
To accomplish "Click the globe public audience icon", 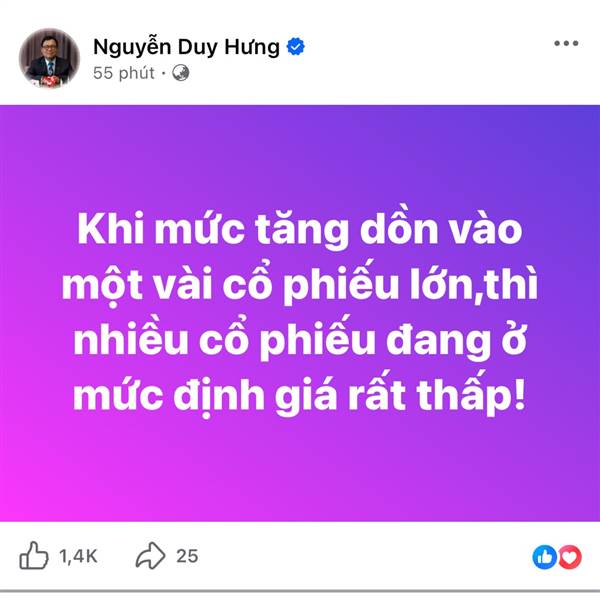I will point(181,73).
